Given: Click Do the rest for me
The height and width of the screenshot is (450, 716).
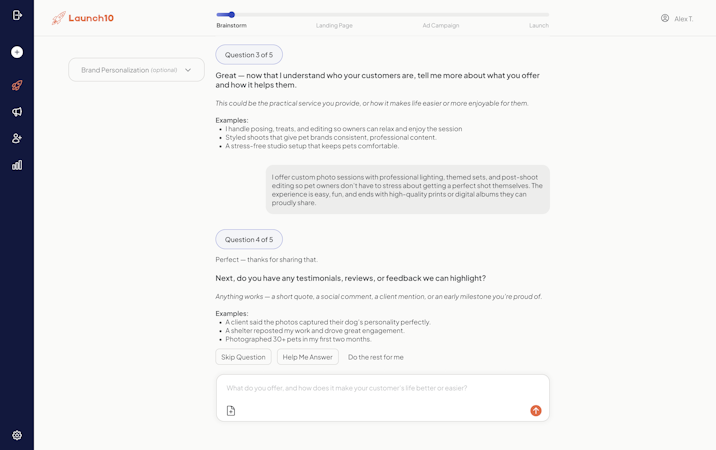Looking at the screenshot, I should [376, 357].
